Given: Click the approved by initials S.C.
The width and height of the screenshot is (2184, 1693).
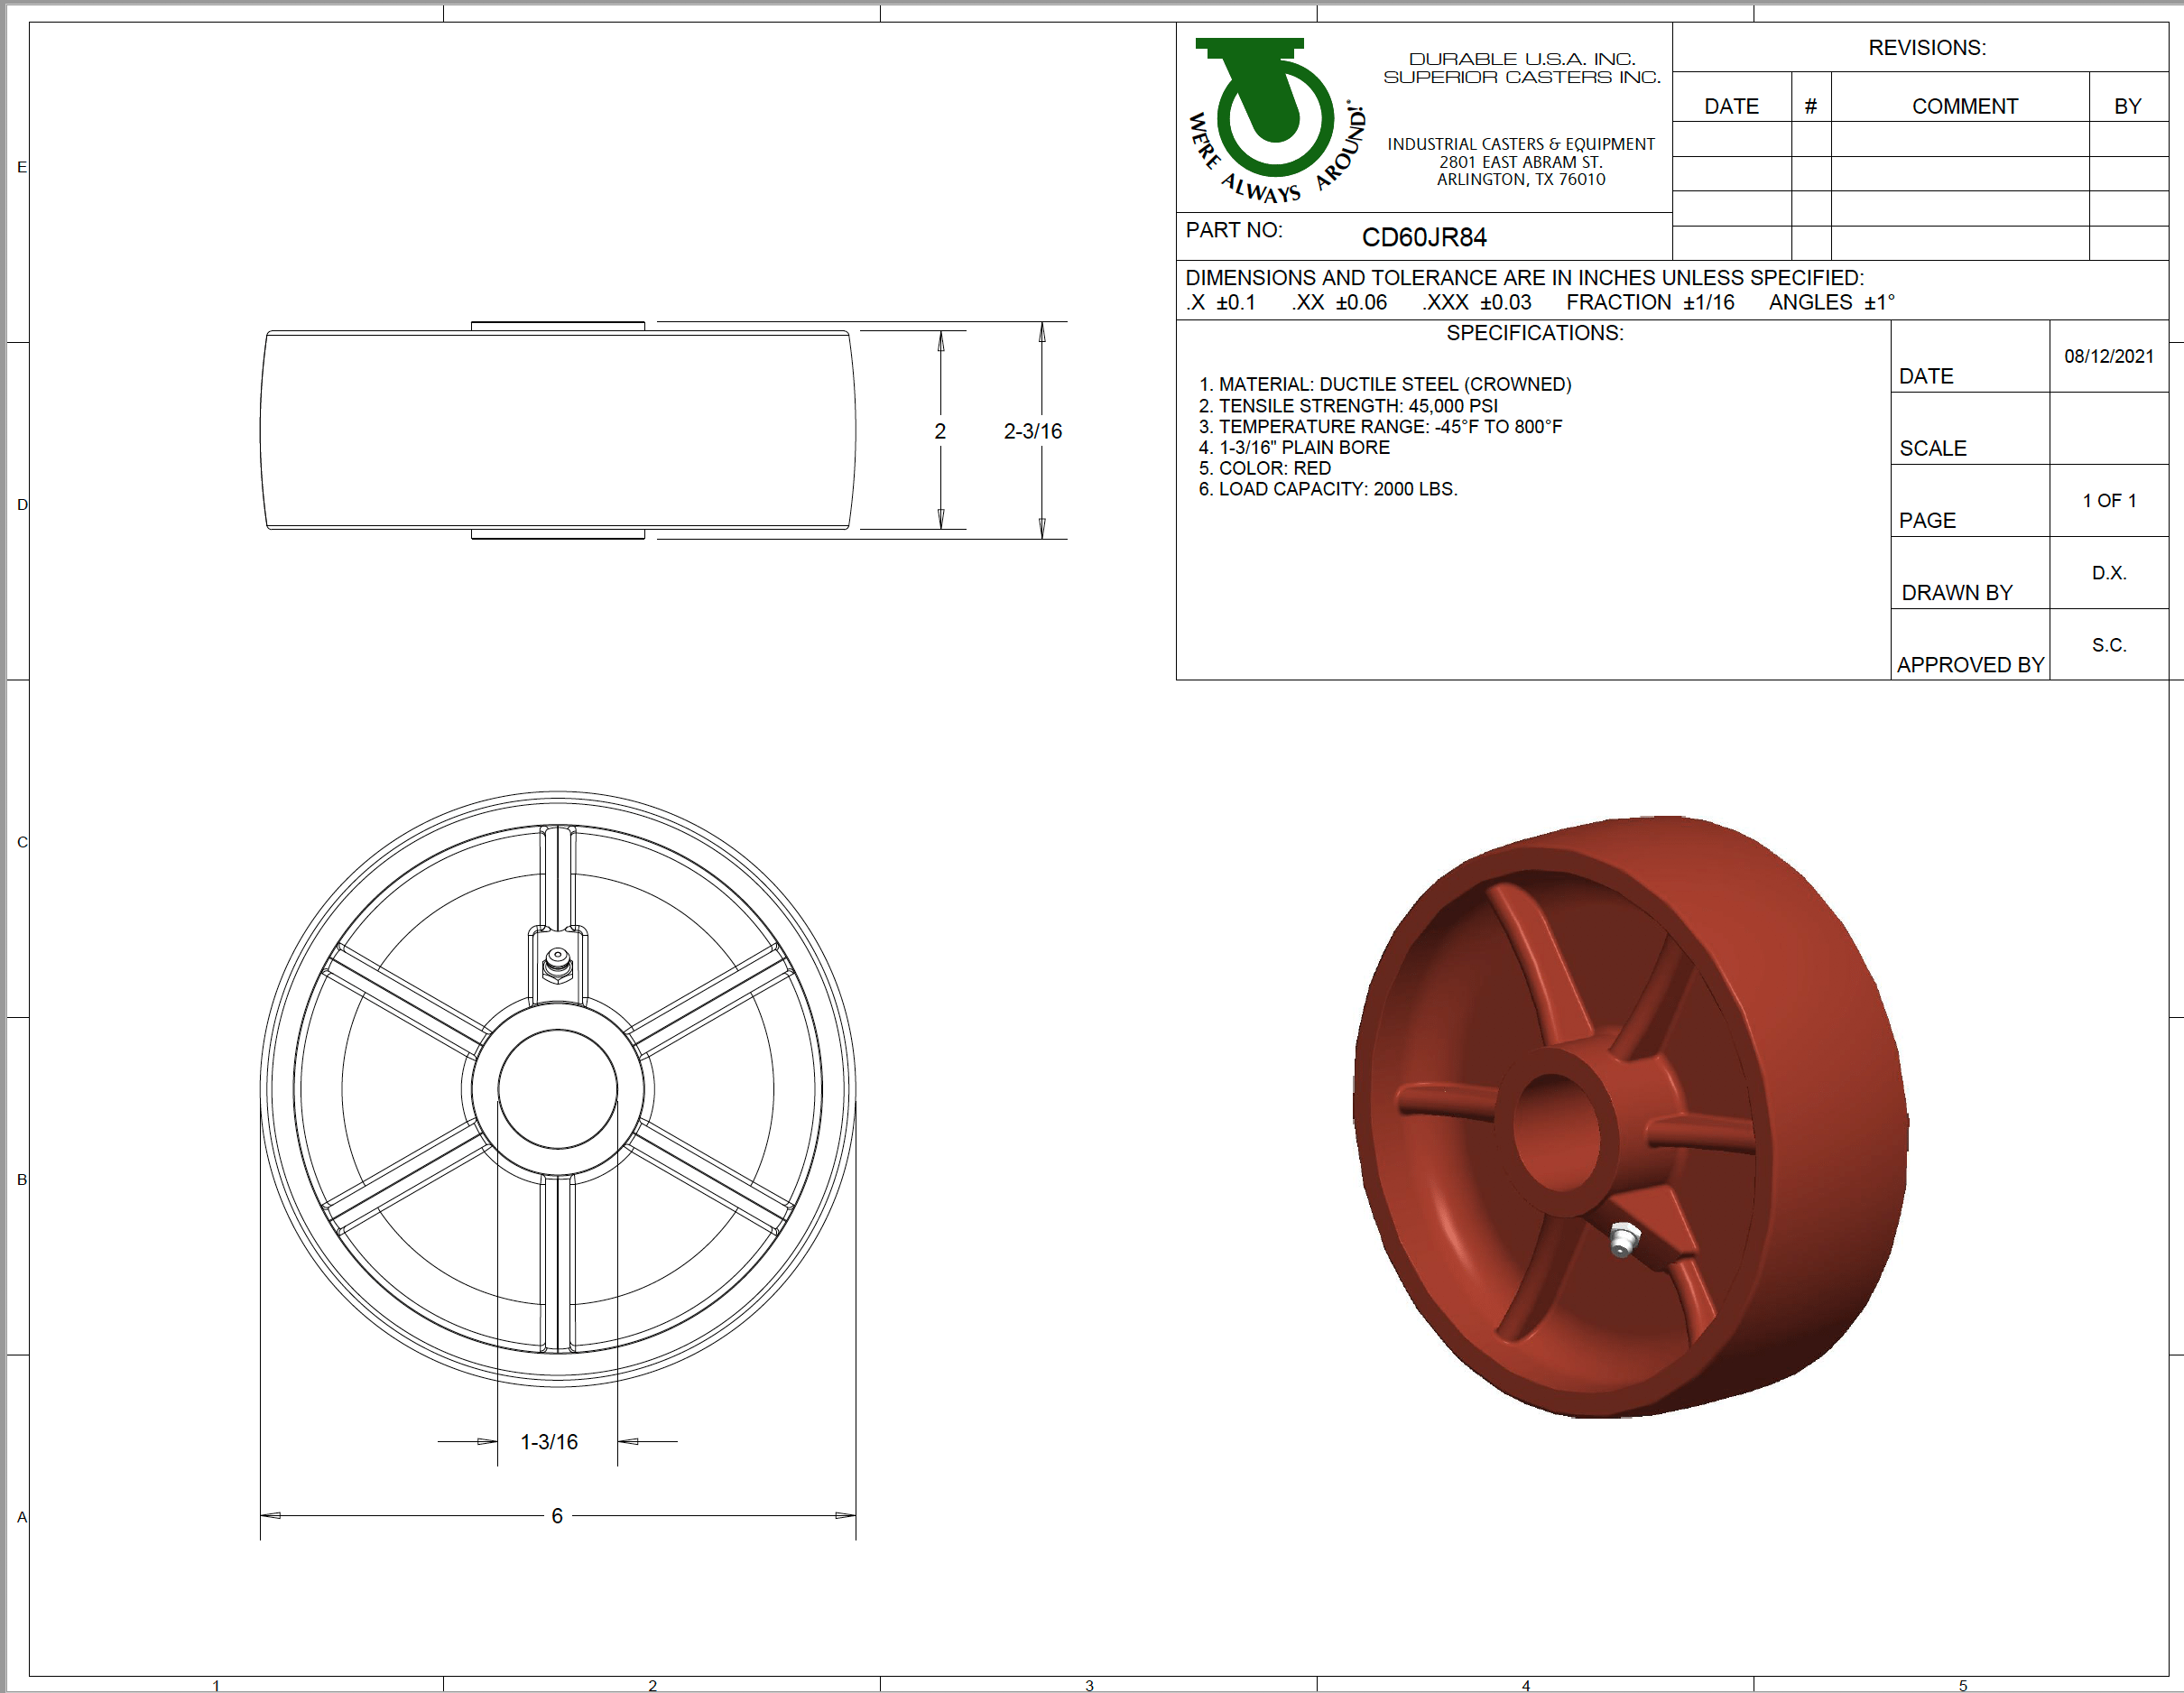Looking at the screenshot, I should coord(2108,645).
